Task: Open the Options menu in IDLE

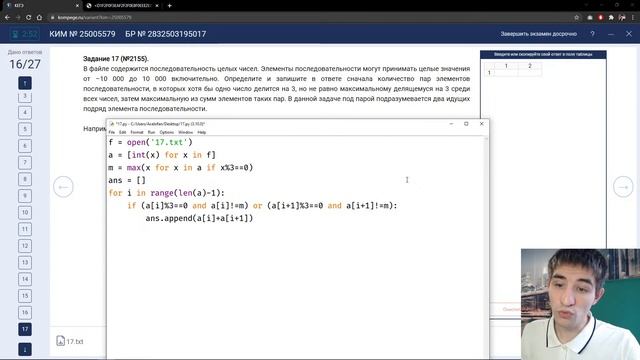Action: coord(167,132)
